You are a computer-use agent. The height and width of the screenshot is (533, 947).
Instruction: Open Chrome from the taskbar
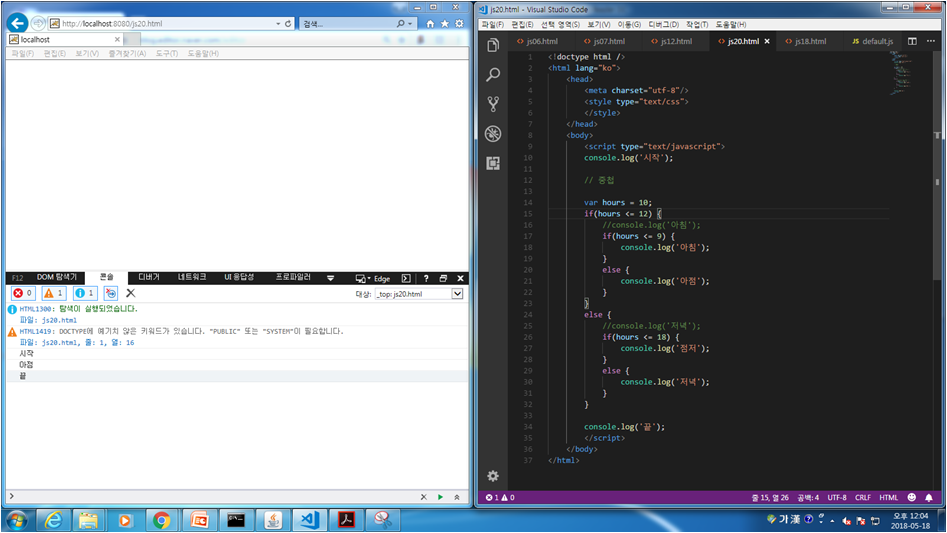point(161,520)
